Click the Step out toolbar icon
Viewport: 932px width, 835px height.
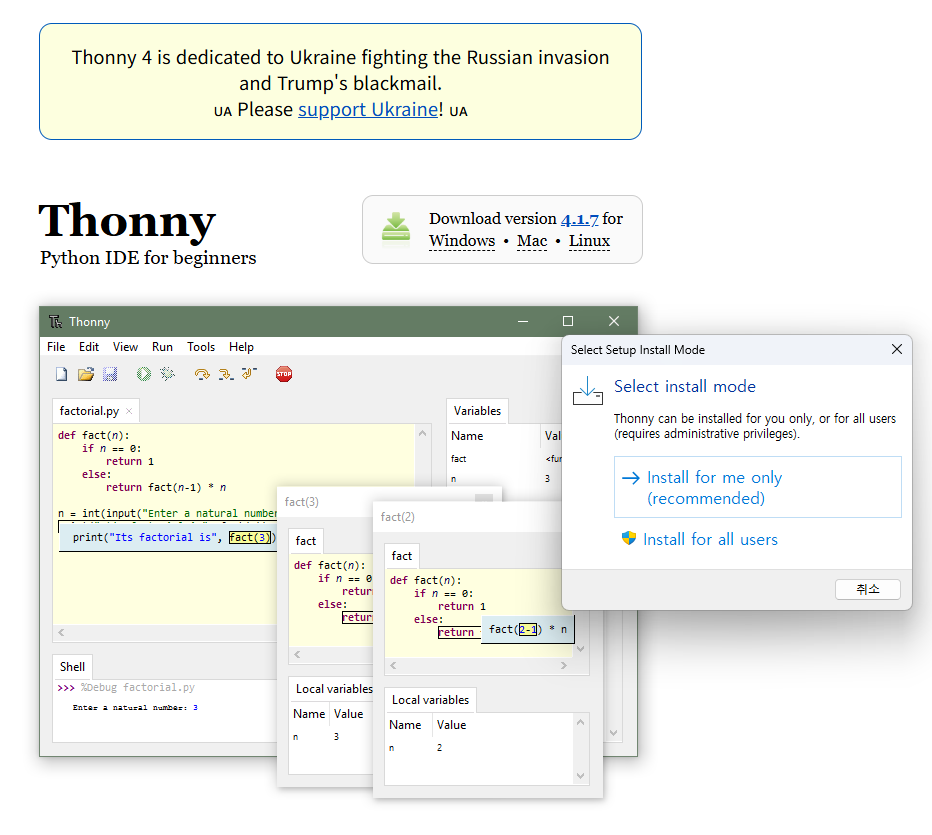pos(249,373)
